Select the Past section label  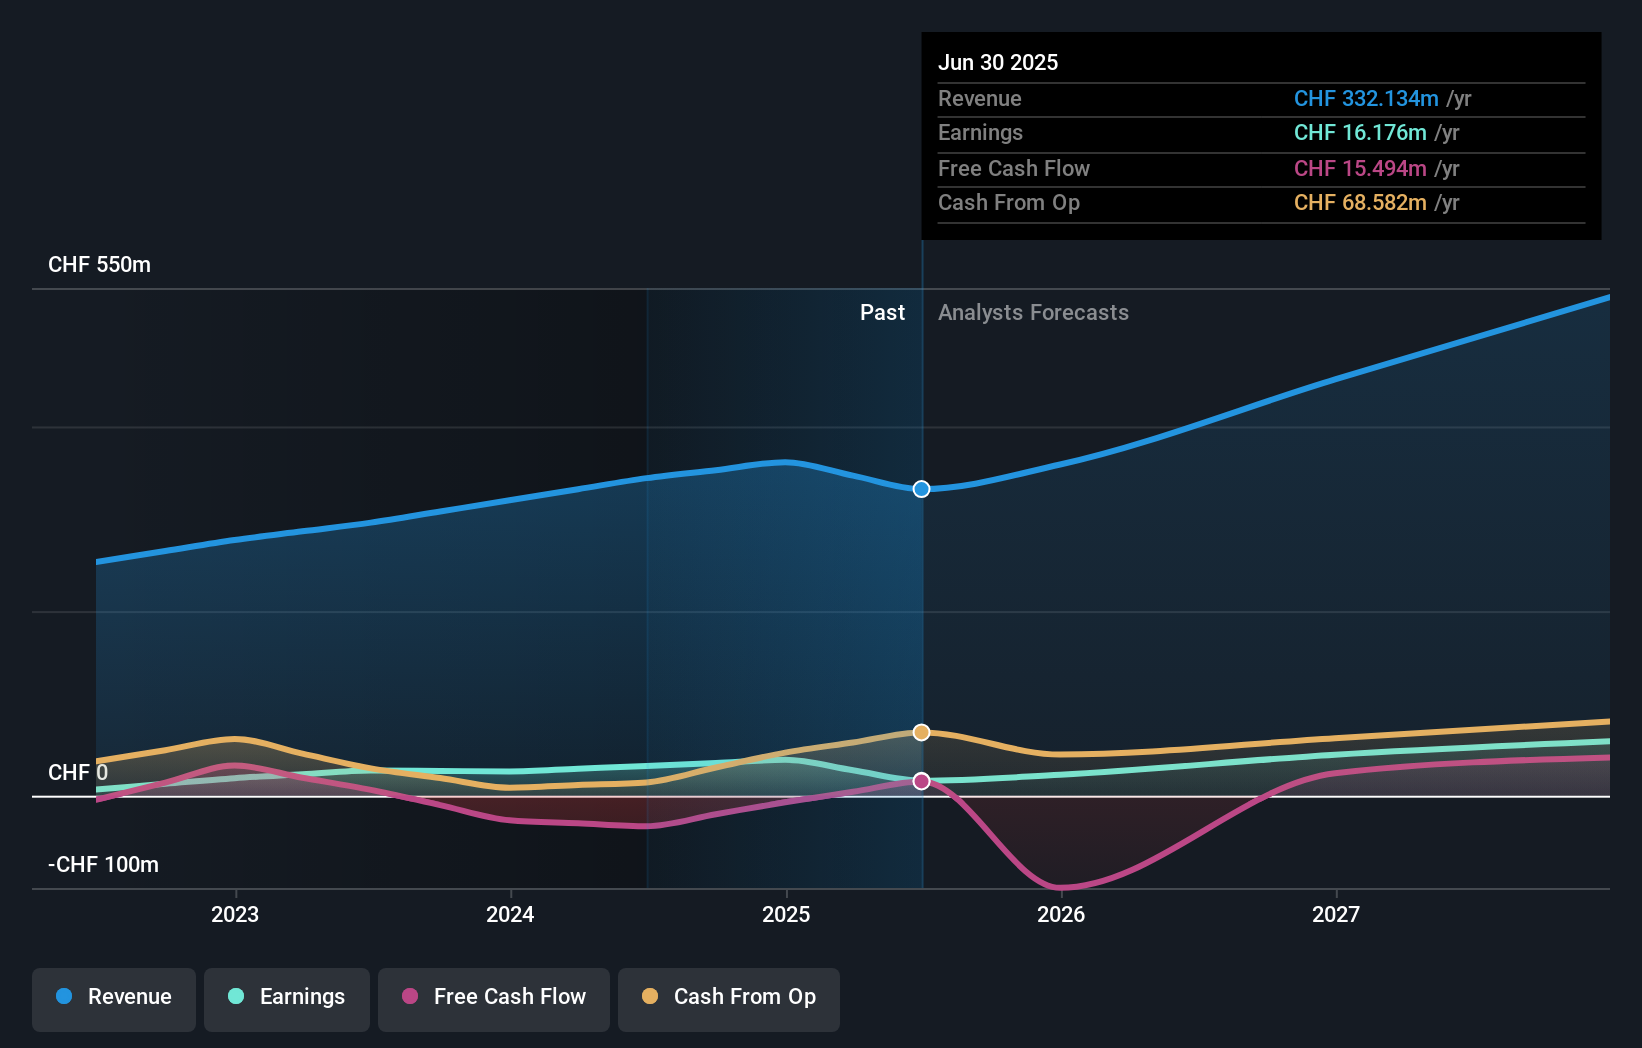[x=882, y=312]
